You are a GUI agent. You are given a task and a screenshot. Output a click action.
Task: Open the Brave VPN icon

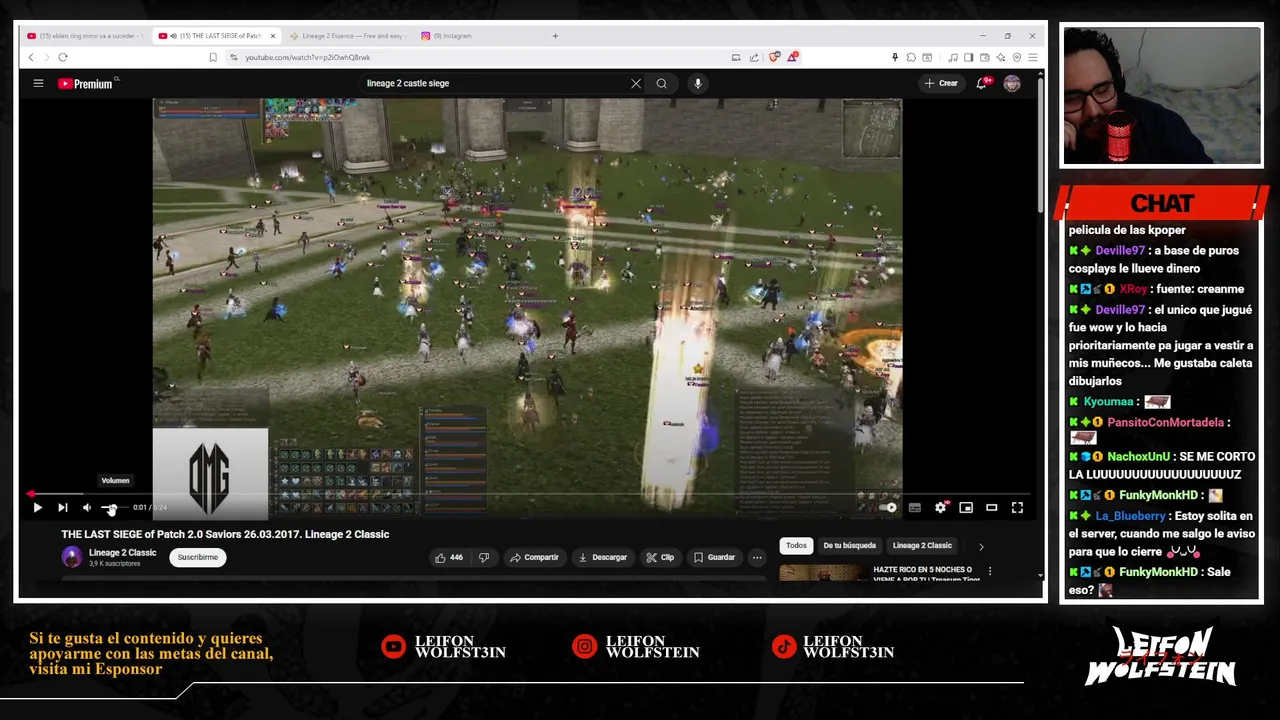[1017, 57]
